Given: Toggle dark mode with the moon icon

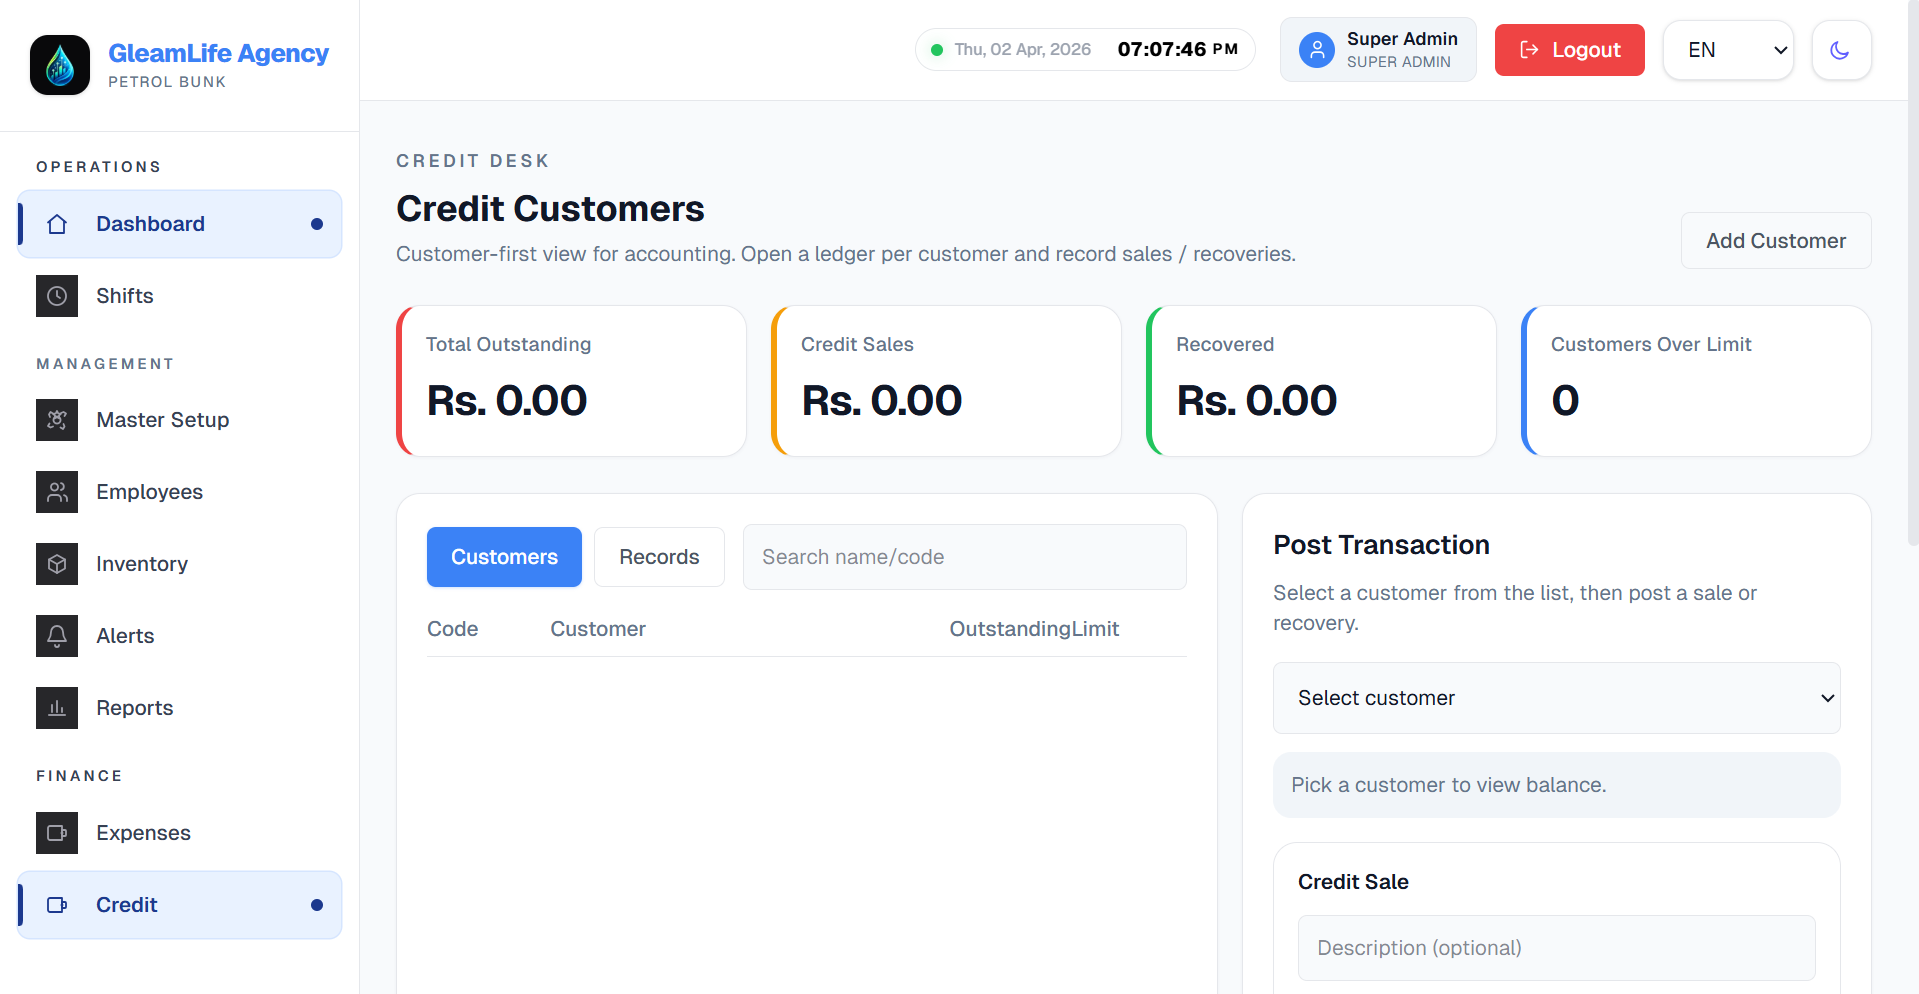Looking at the screenshot, I should [1840, 50].
